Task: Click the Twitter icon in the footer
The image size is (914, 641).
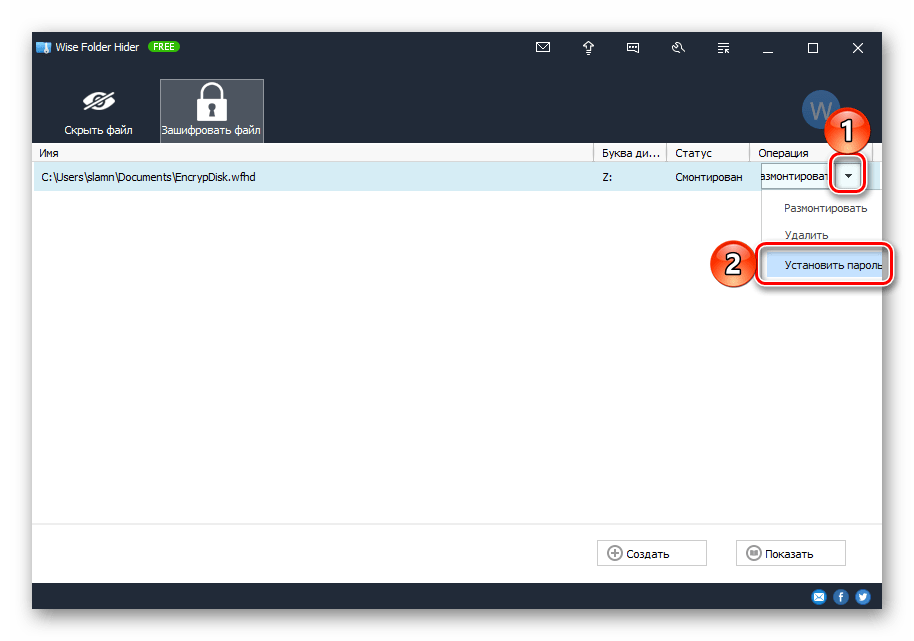Action: click(863, 597)
